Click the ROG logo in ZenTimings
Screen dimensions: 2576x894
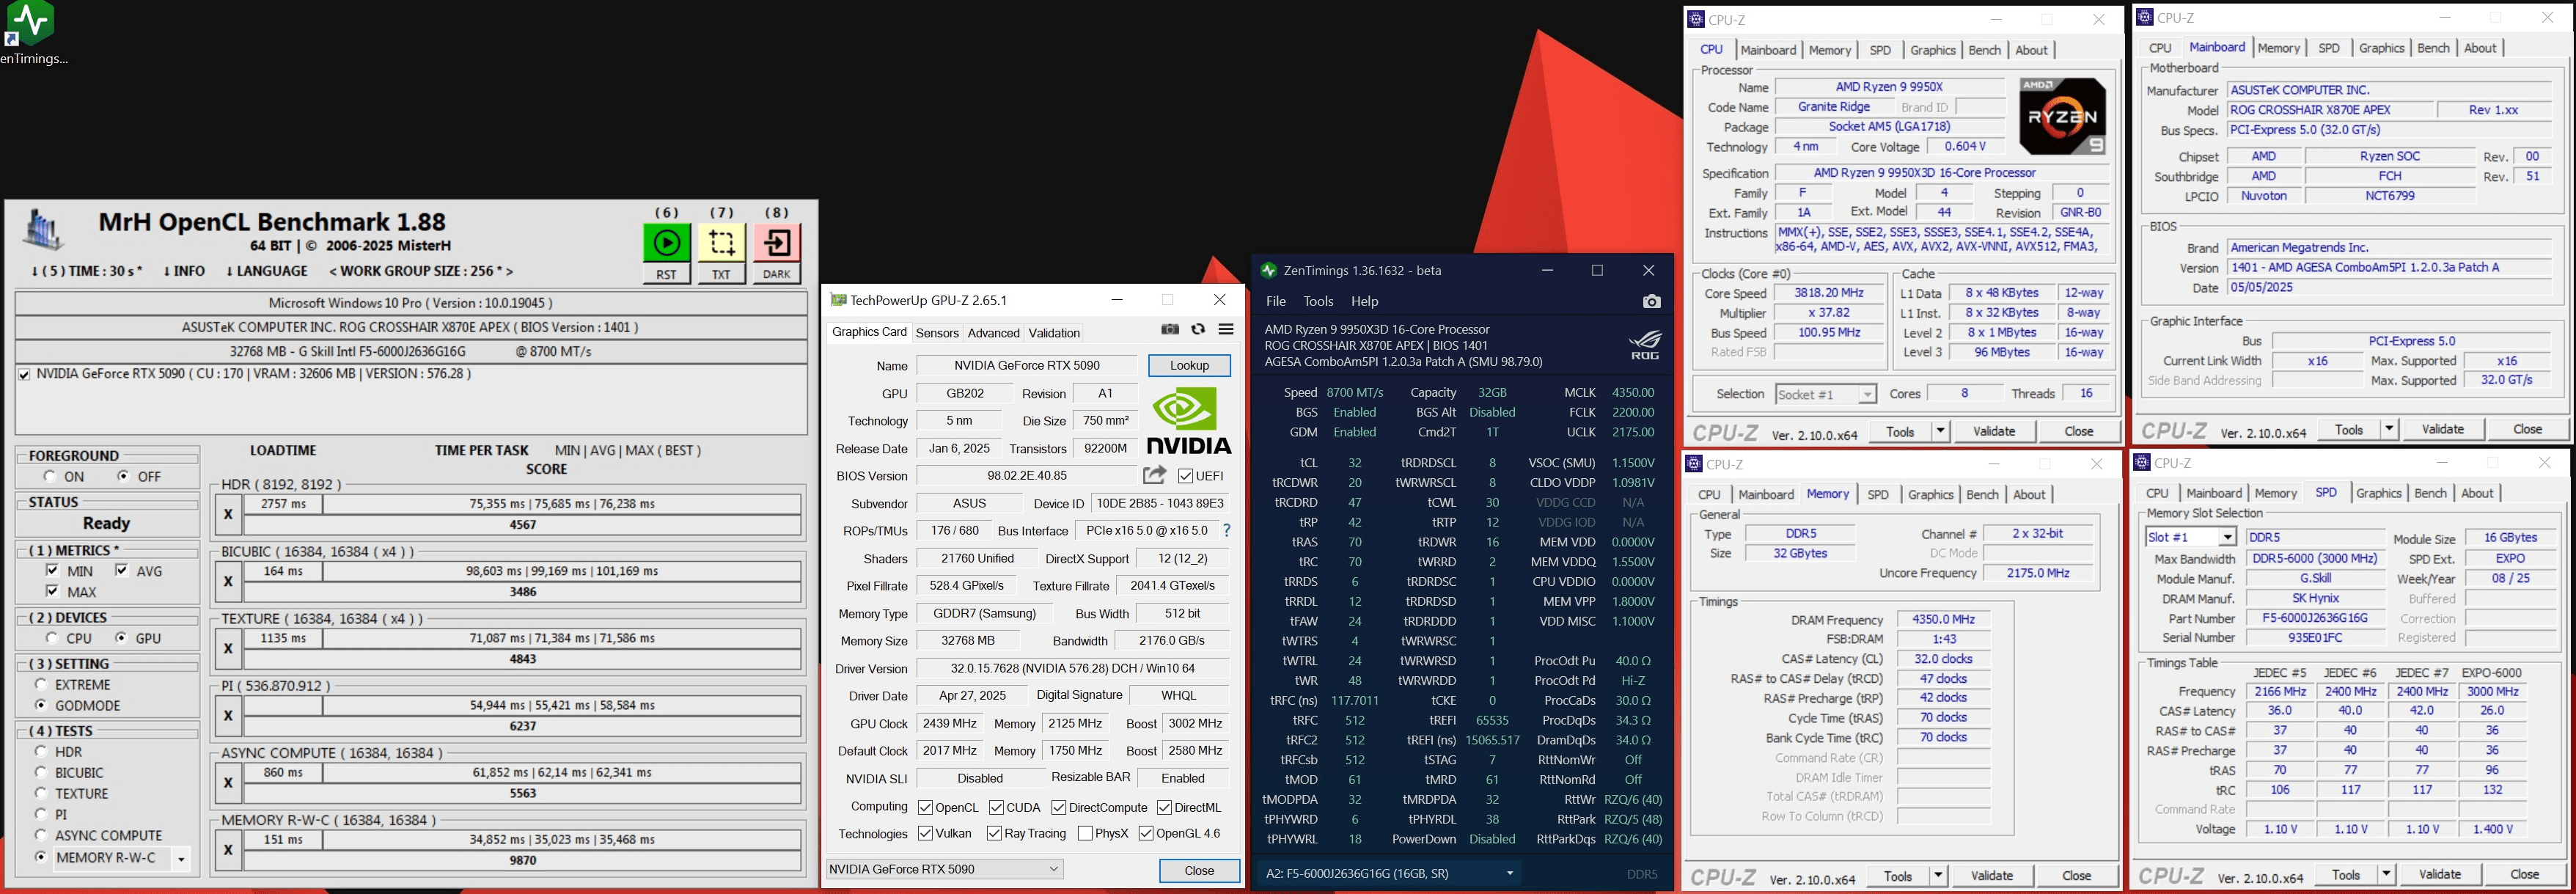1645,344
